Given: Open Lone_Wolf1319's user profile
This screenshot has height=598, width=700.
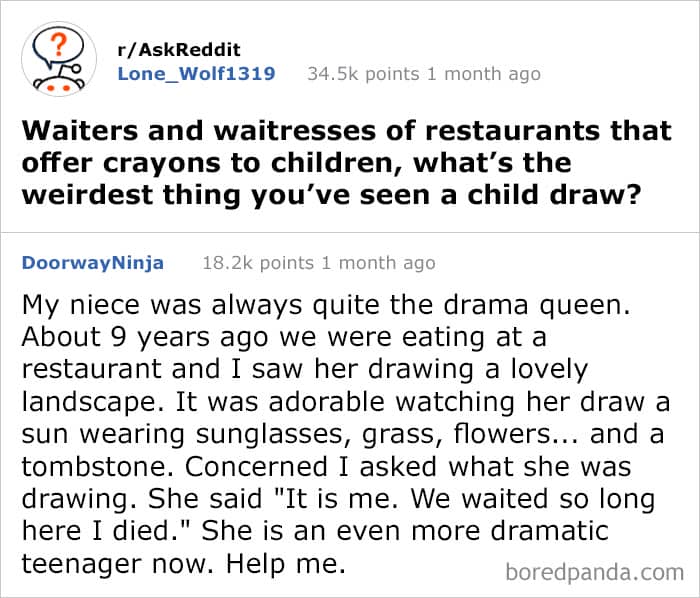Looking at the screenshot, I should click(x=197, y=73).
